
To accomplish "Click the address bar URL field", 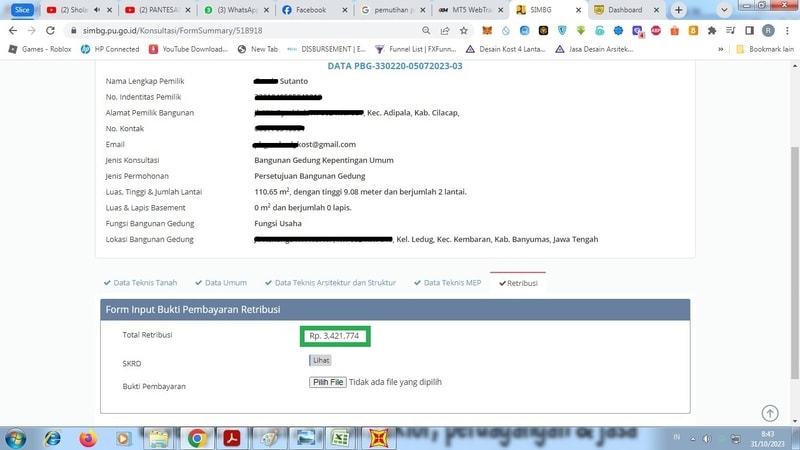I will click(x=250, y=30).
